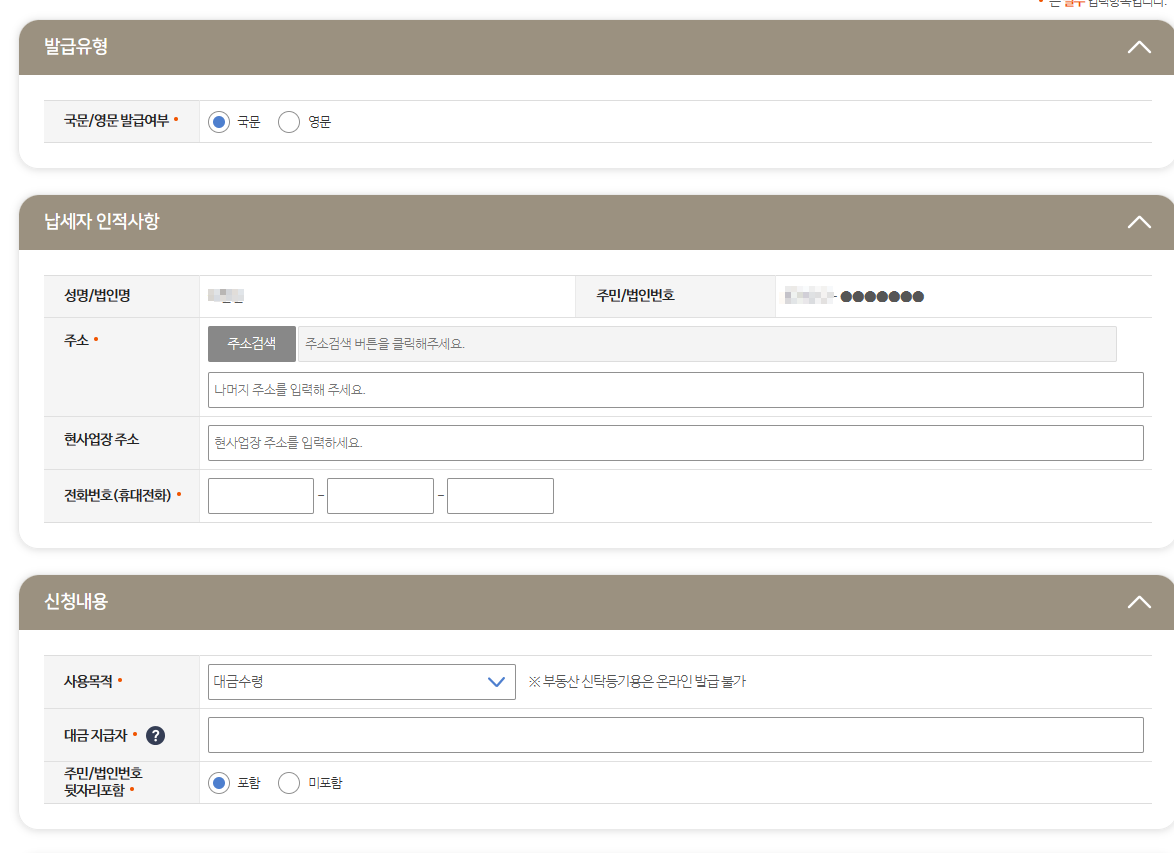Click the 현사업장 주소 input field
Viewport: 1174px width, 853px height.
pyautogui.click(x=675, y=442)
